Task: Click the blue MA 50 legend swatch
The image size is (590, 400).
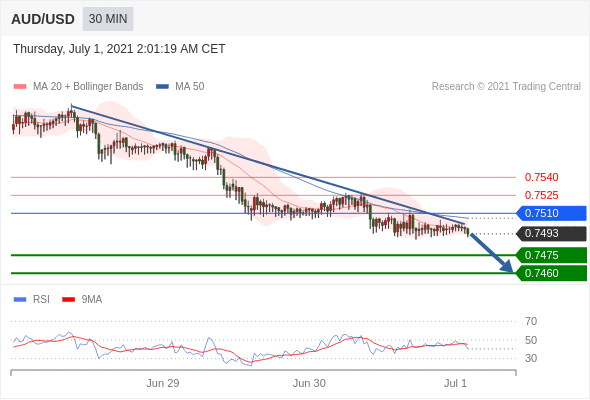Action: pyautogui.click(x=162, y=87)
